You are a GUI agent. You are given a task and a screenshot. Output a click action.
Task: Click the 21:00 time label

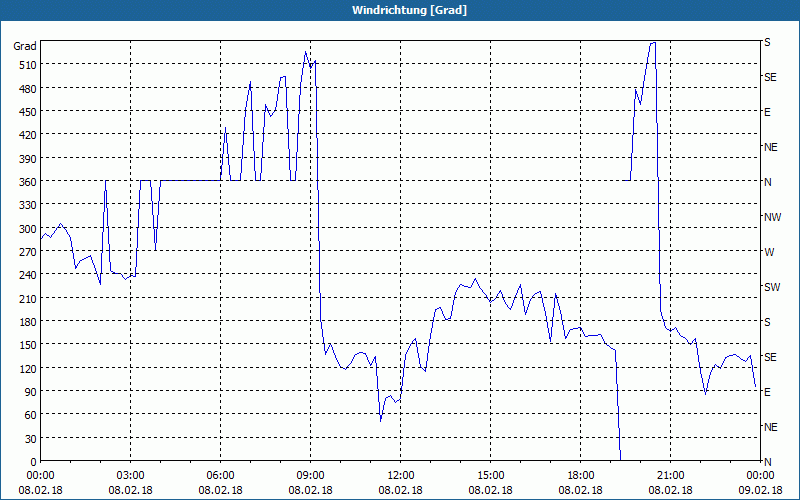point(670,476)
